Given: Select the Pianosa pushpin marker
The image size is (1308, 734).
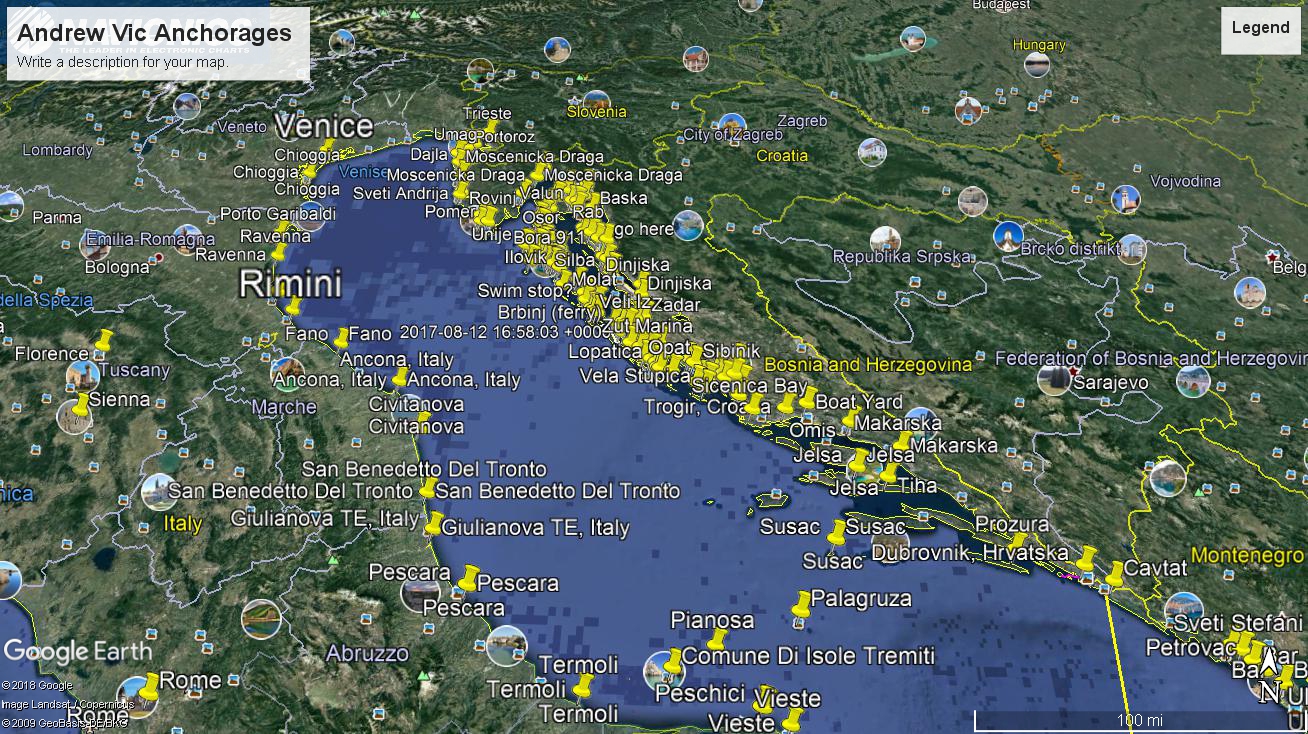Looking at the screenshot, I should (x=716, y=640).
